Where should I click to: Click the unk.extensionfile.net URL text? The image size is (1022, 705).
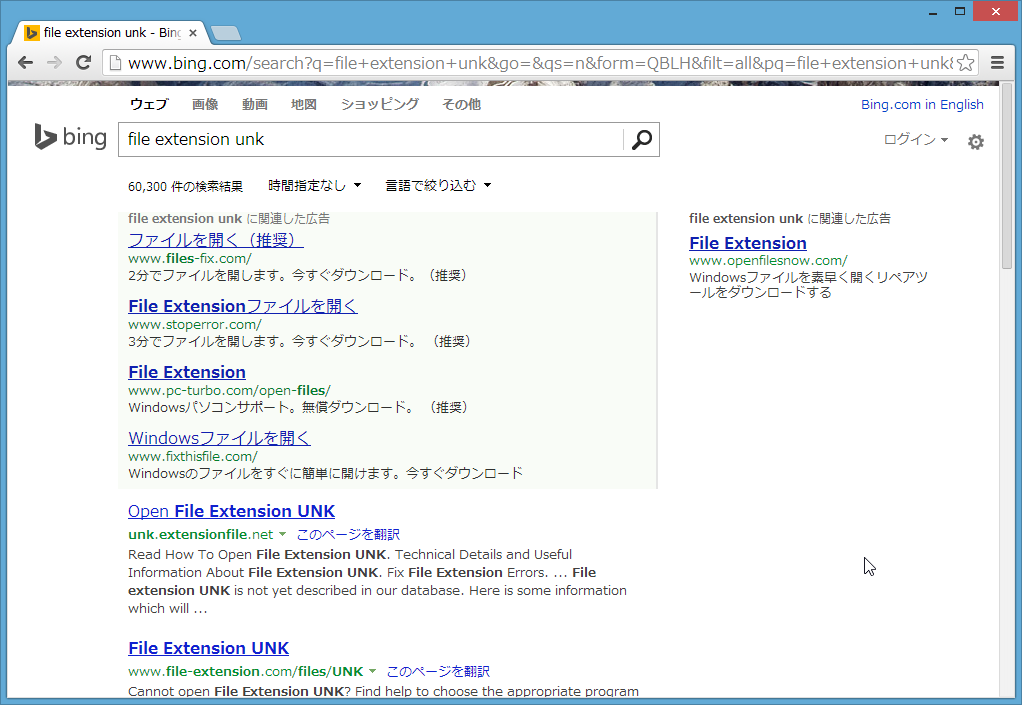pos(201,534)
